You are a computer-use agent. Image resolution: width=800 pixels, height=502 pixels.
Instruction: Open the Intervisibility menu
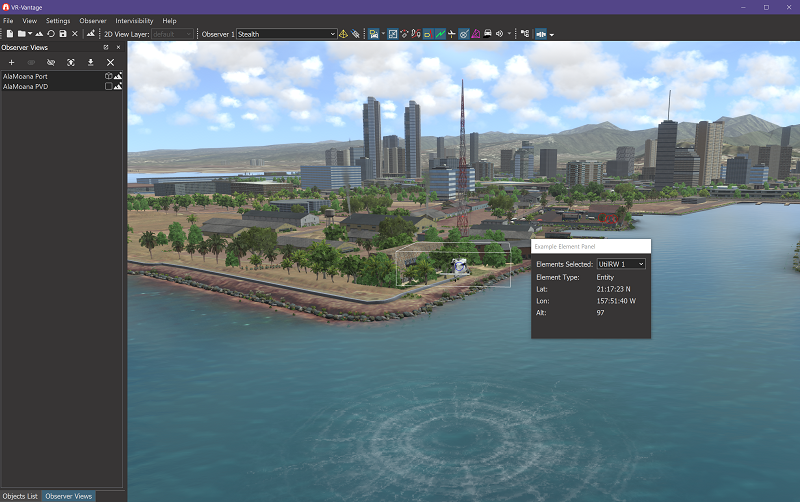tap(134, 21)
